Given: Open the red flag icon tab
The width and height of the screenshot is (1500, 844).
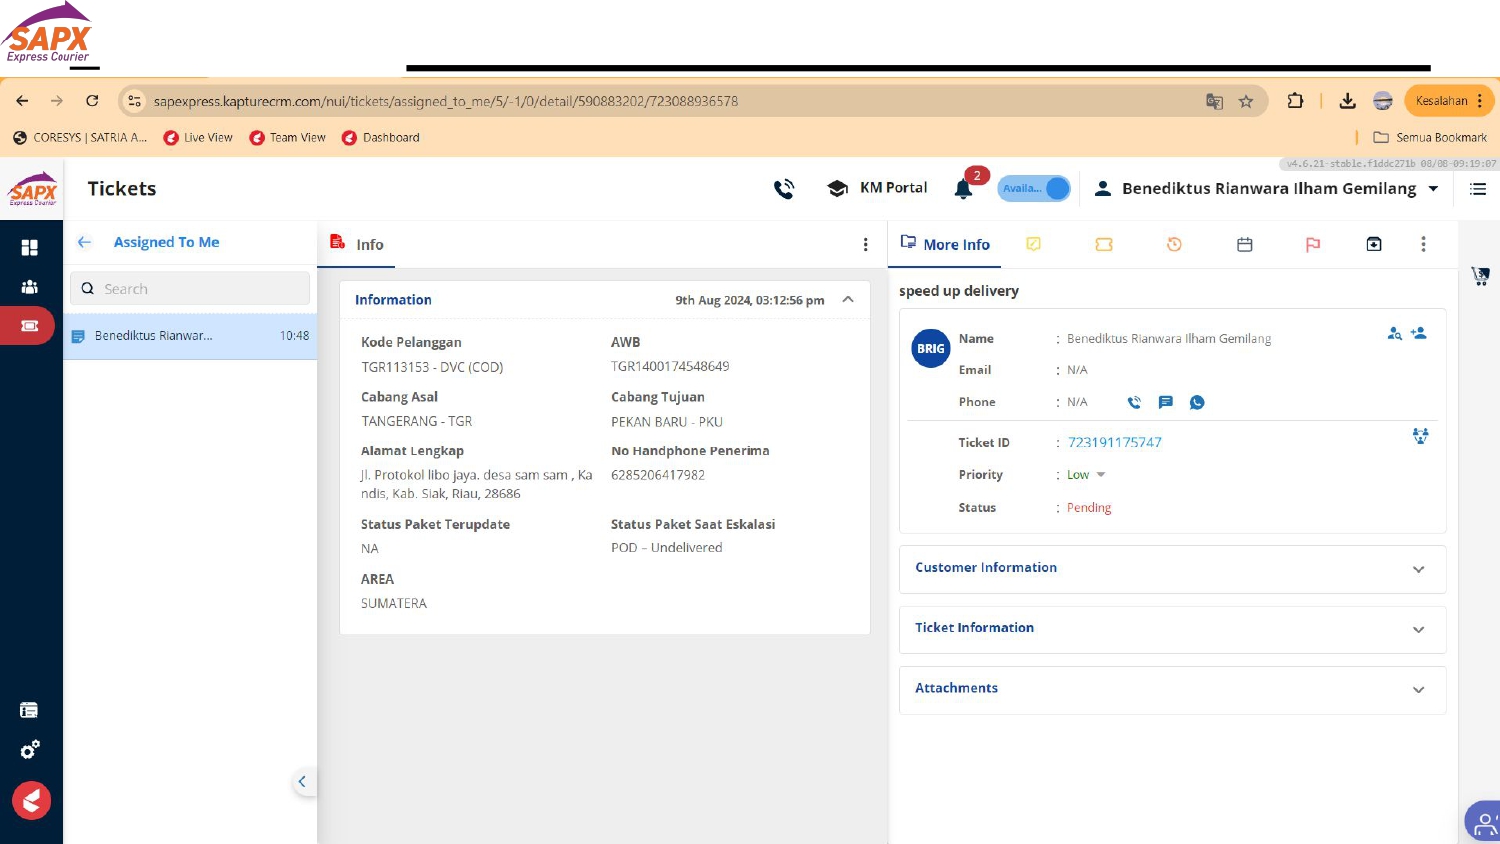Looking at the screenshot, I should coord(1313,244).
